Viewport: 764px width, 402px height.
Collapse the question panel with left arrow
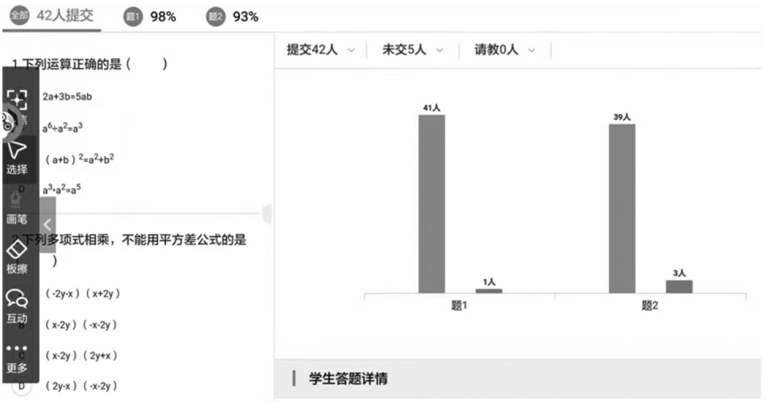tap(47, 225)
